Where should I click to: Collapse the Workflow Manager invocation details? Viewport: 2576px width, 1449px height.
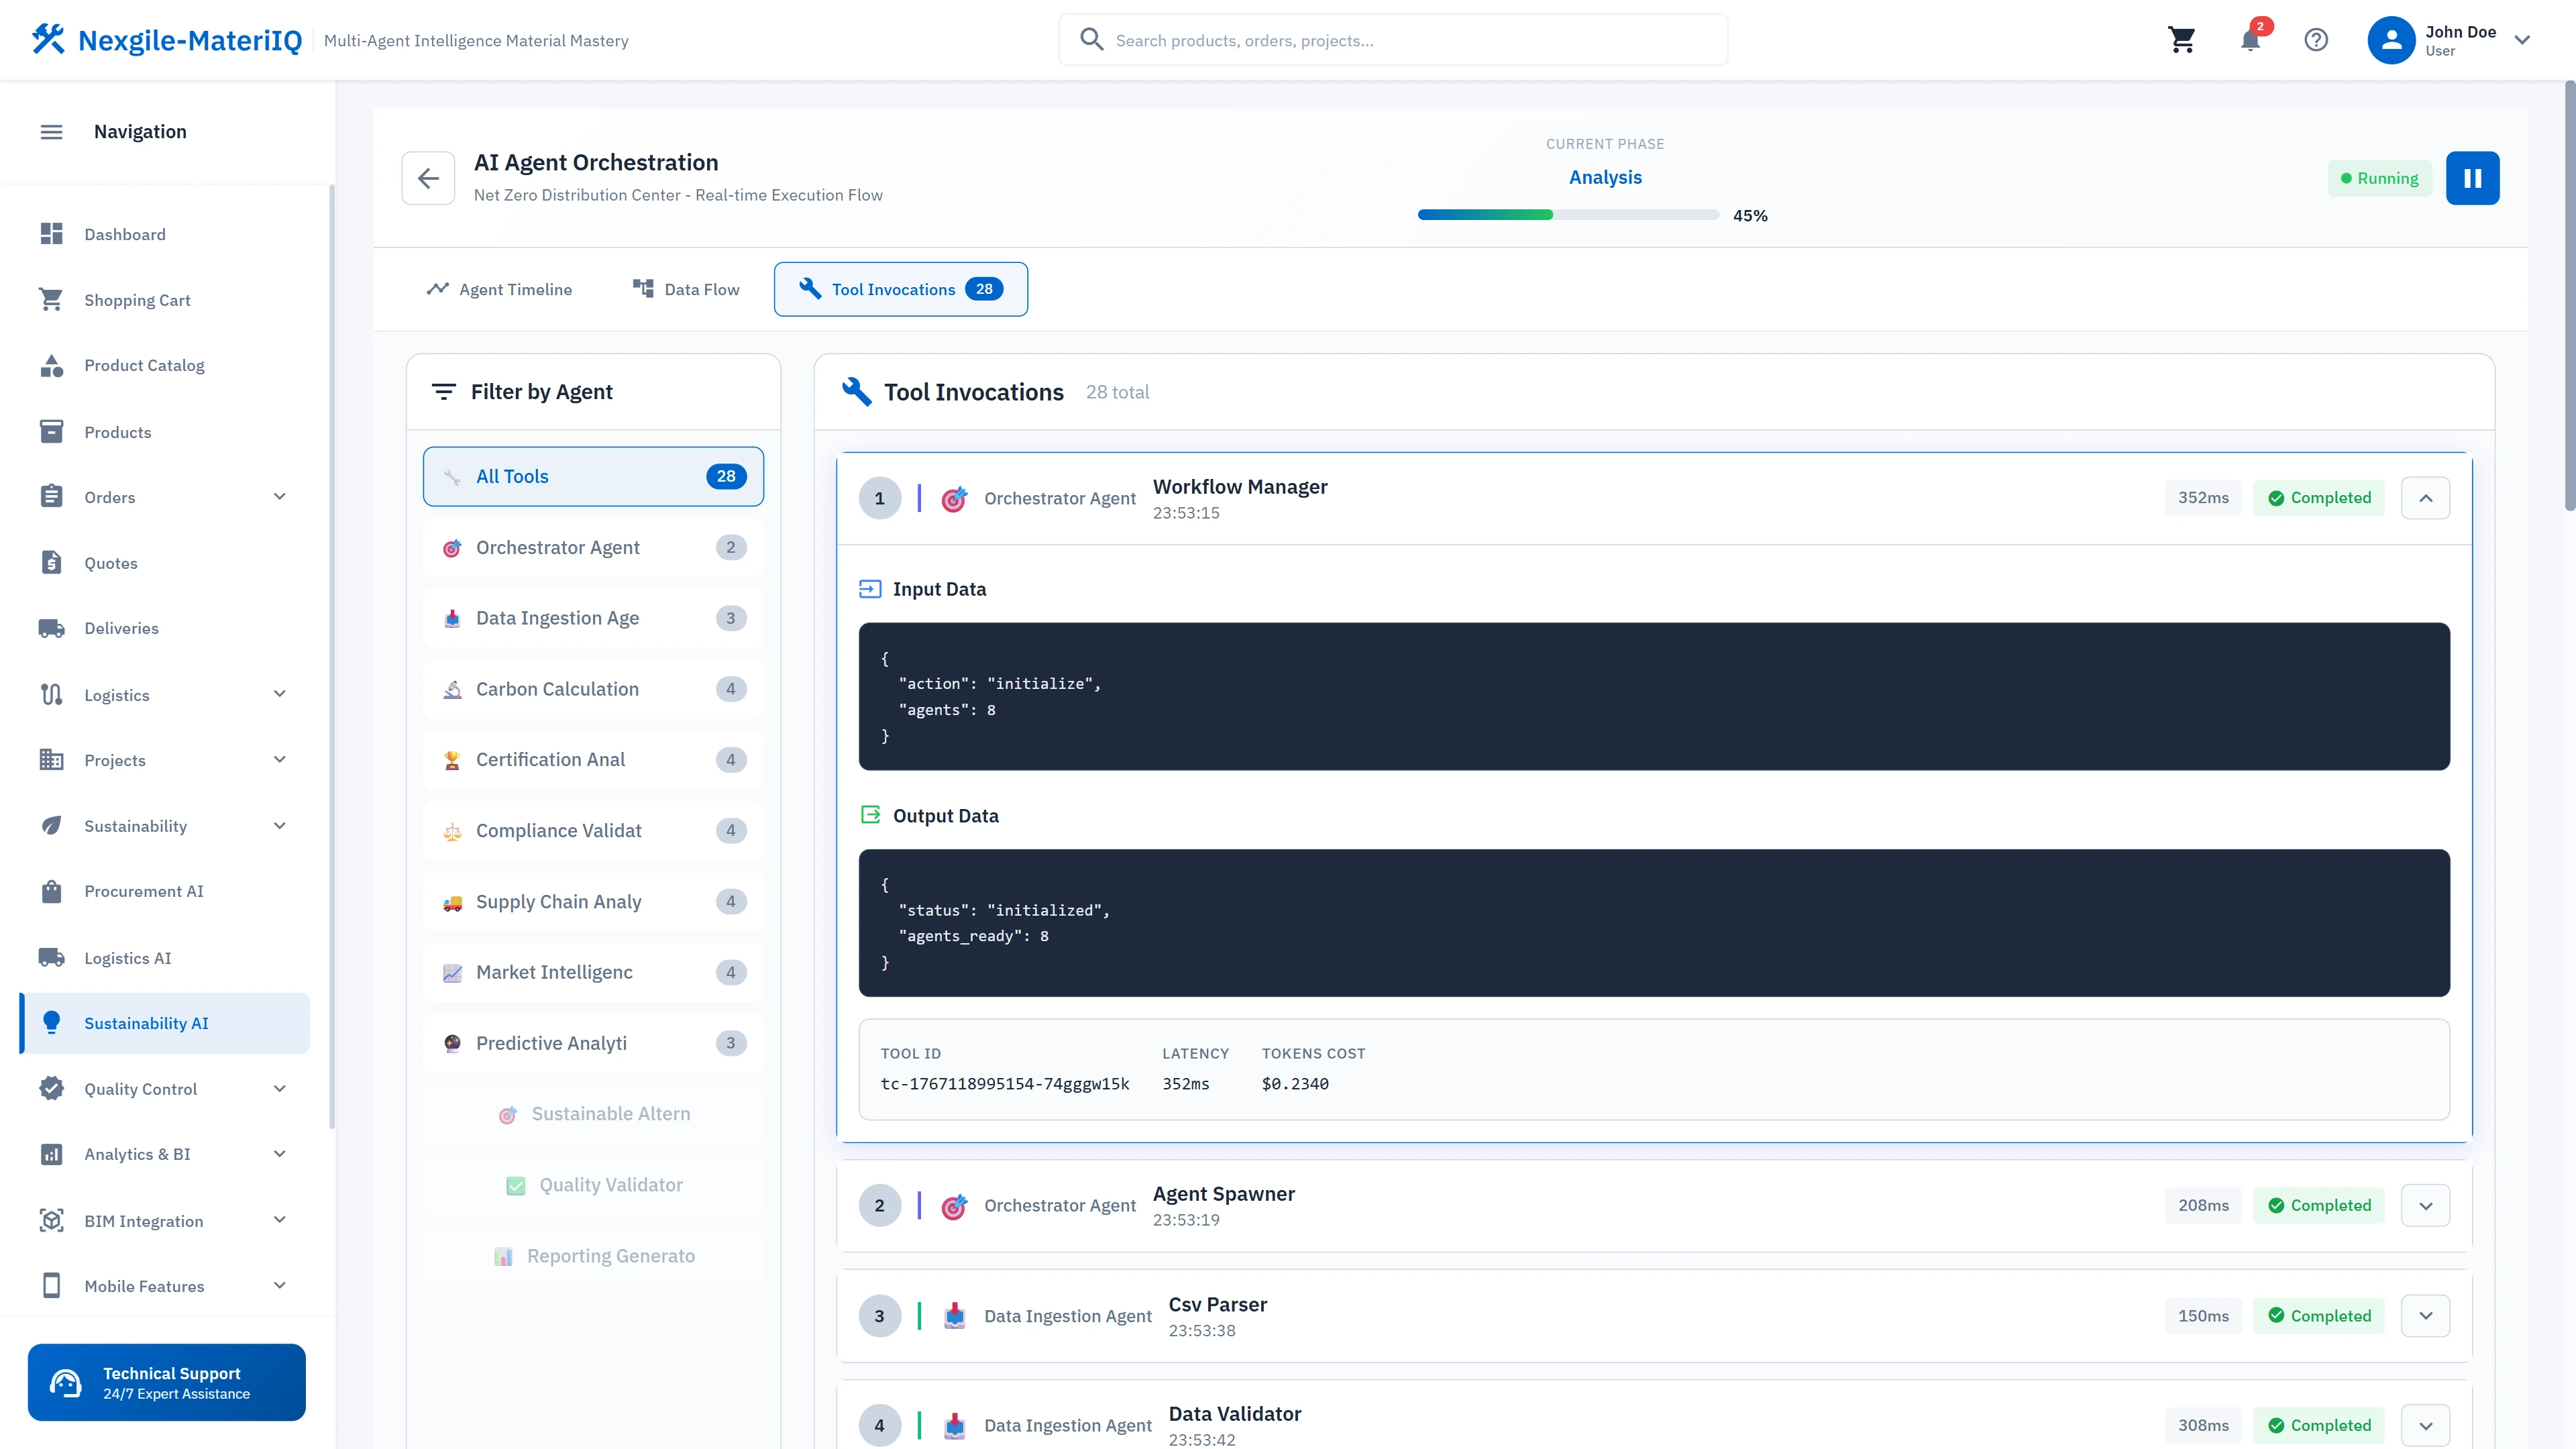[2426, 497]
